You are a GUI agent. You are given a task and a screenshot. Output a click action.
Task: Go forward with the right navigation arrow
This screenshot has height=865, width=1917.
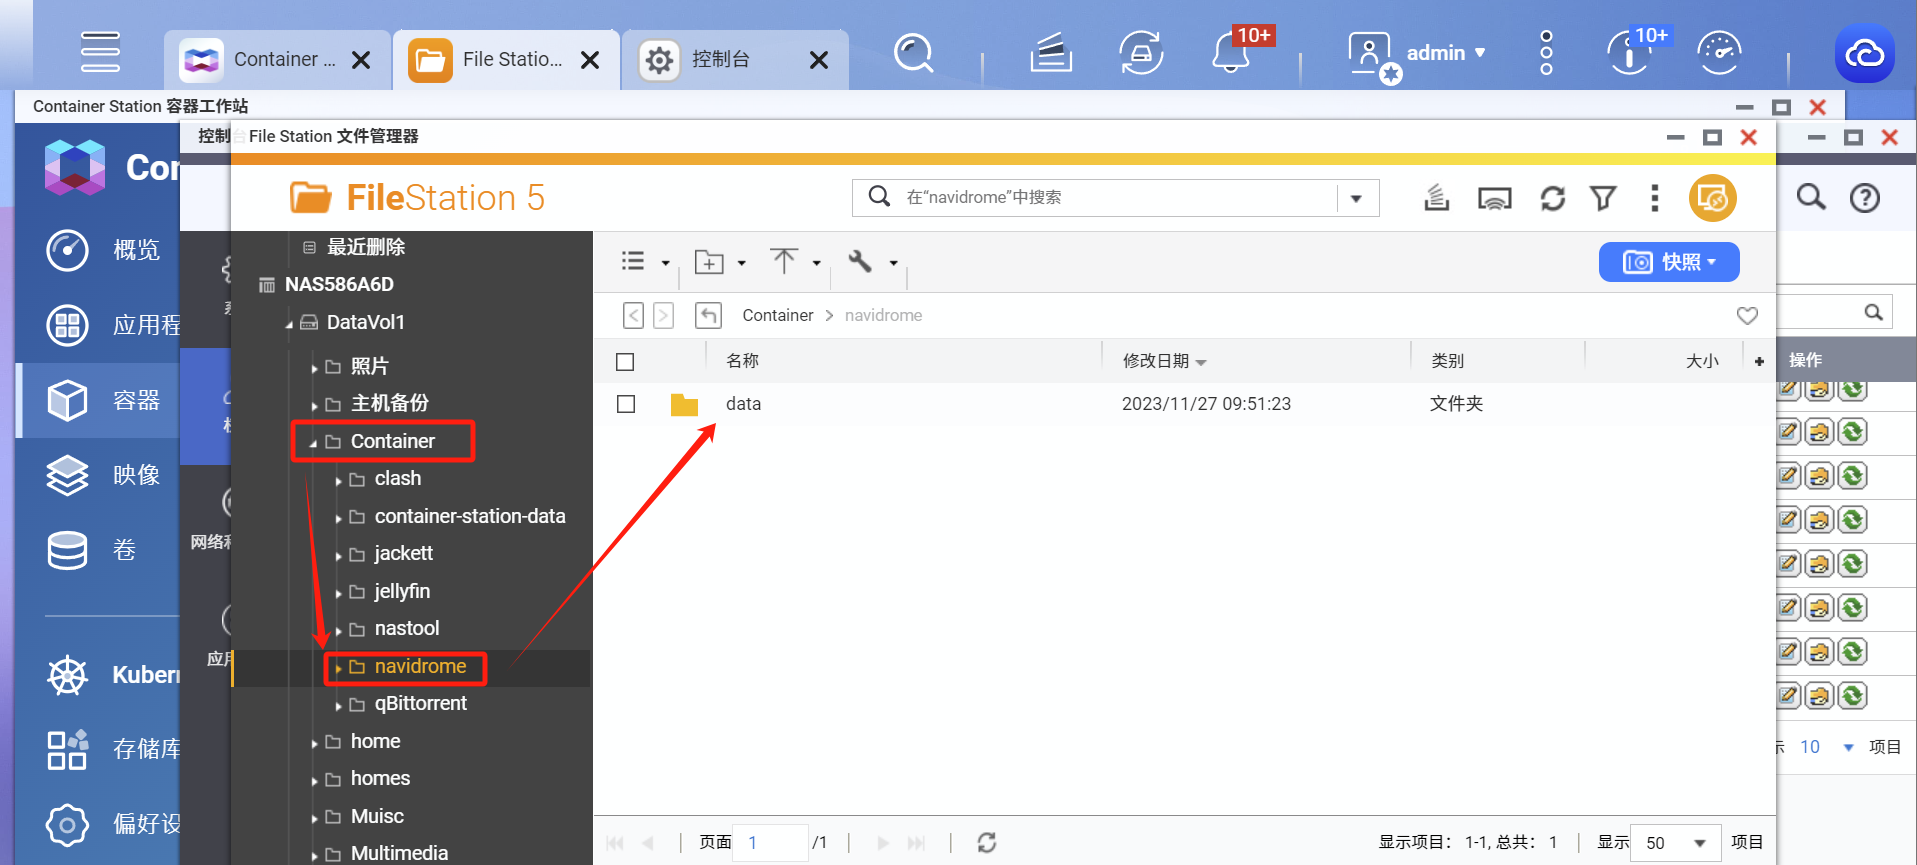663,316
